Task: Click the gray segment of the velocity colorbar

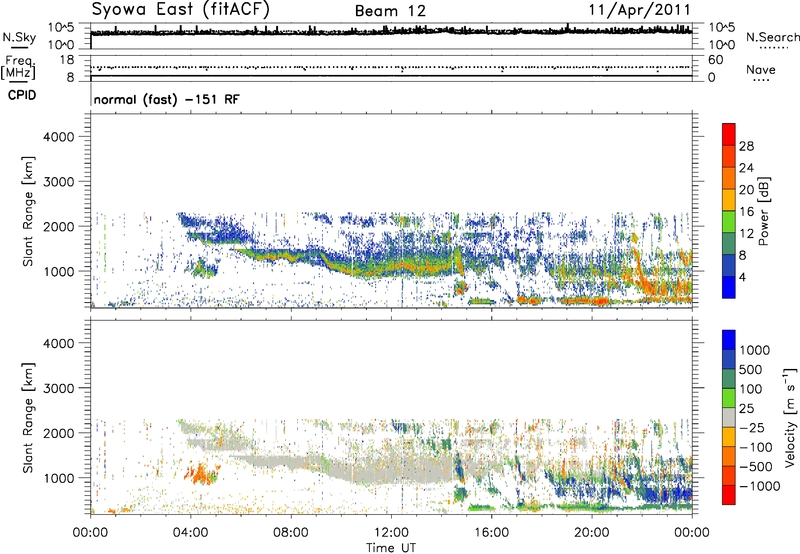Action: (x=729, y=417)
